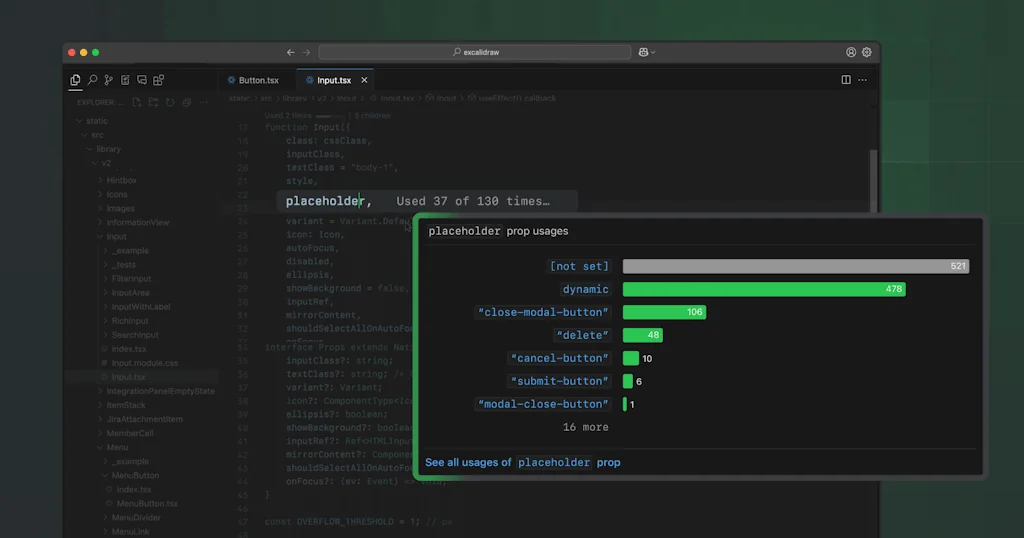Switch to the Button.tsx tab
Screen dimensions: 1024x538
(258, 80)
